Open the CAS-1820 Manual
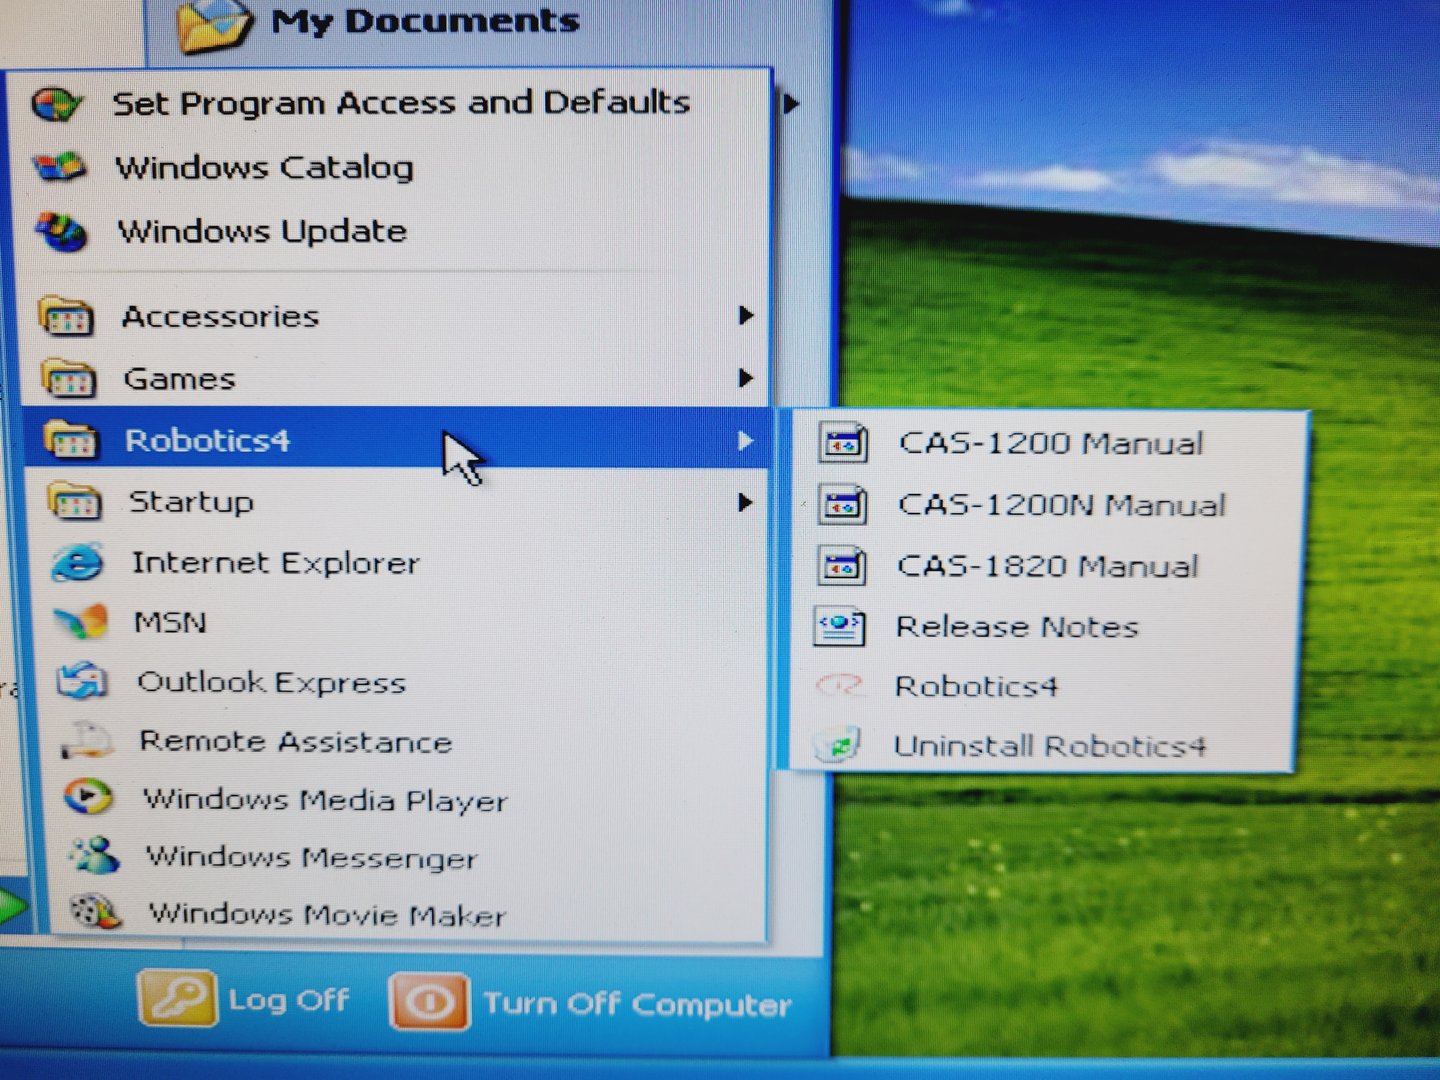1440x1080 pixels. pyautogui.click(x=1047, y=566)
